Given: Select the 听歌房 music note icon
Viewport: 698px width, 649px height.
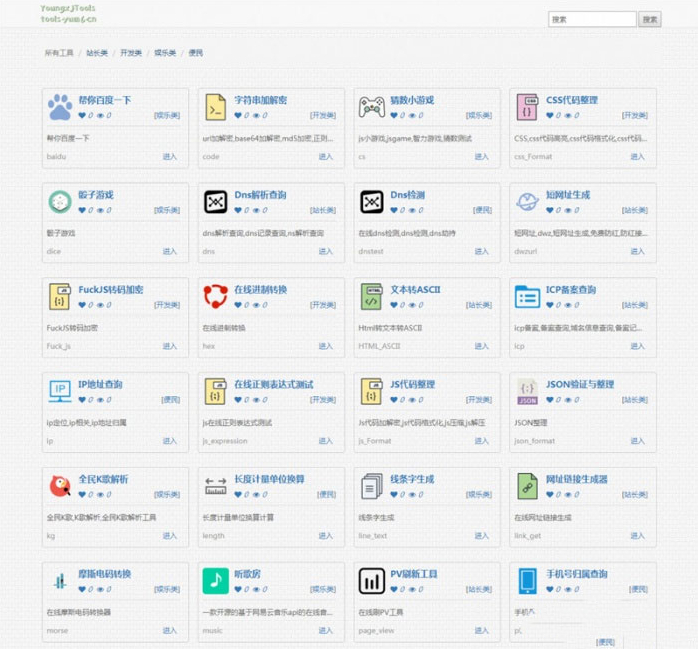Looking at the screenshot, I should pyautogui.click(x=215, y=581).
